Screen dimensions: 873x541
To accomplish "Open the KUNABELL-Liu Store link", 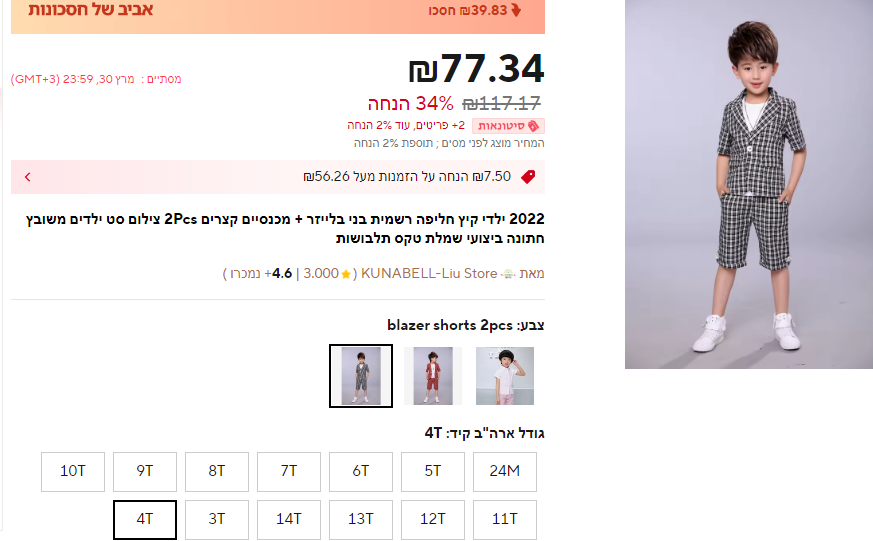I will [429, 273].
